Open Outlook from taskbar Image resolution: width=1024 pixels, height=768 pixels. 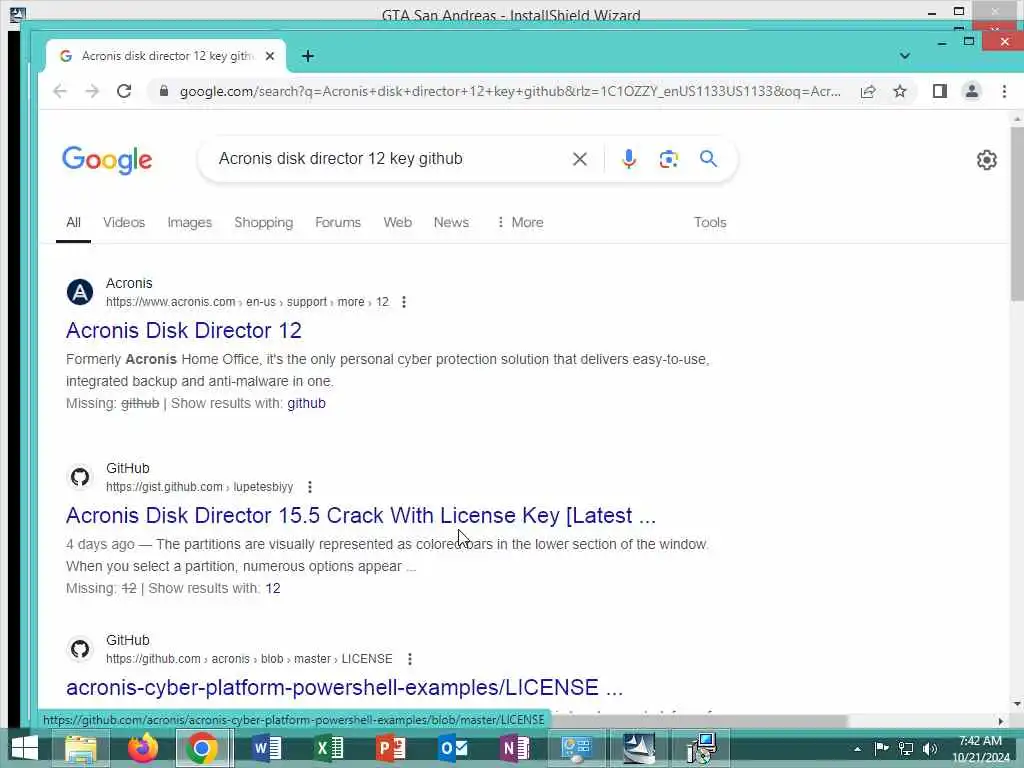coord(453,748)
